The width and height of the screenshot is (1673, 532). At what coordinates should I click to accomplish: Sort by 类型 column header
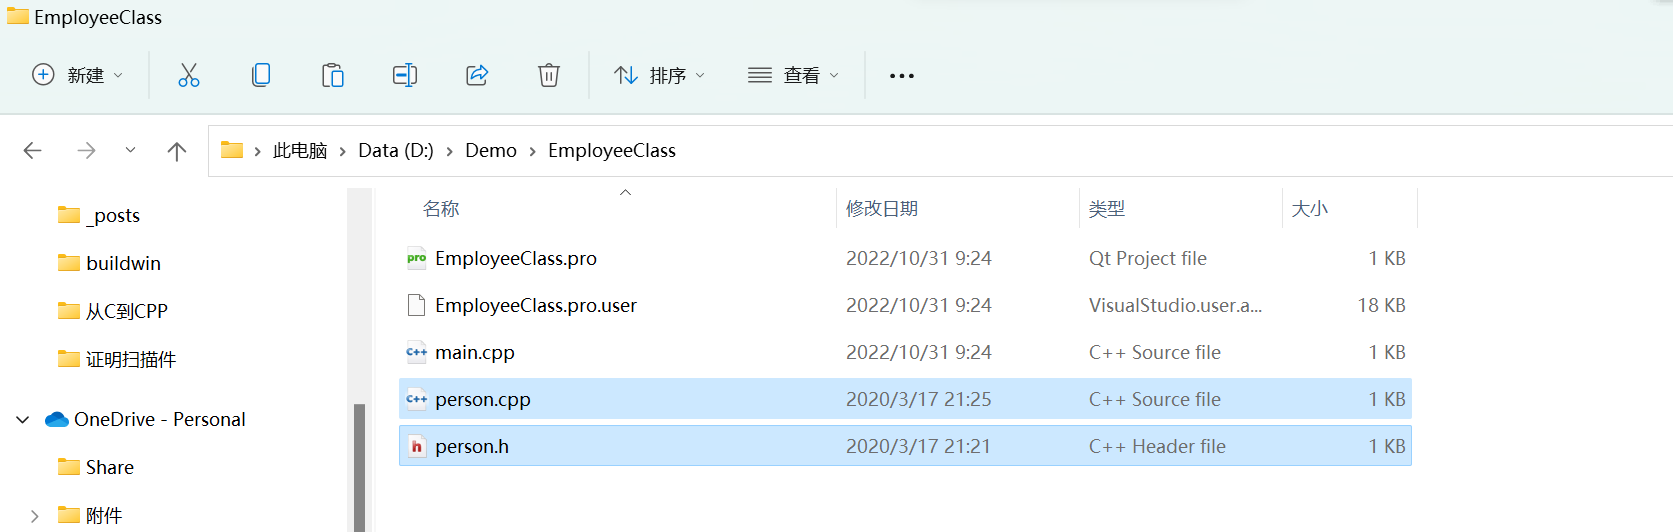point(1107,209)
